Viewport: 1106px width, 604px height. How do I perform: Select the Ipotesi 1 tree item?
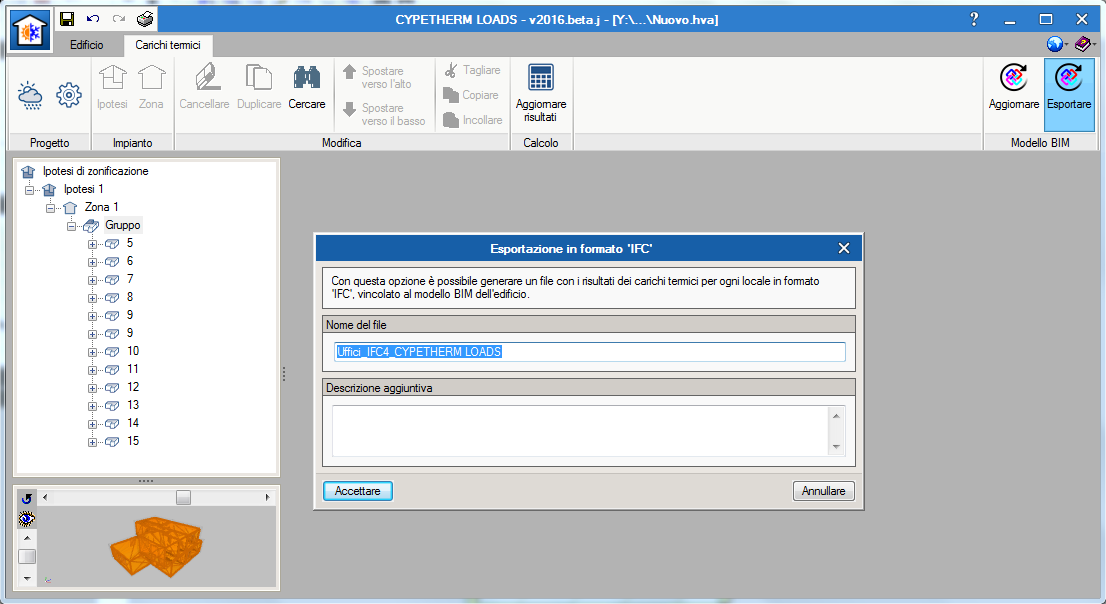tap(83, 189)
